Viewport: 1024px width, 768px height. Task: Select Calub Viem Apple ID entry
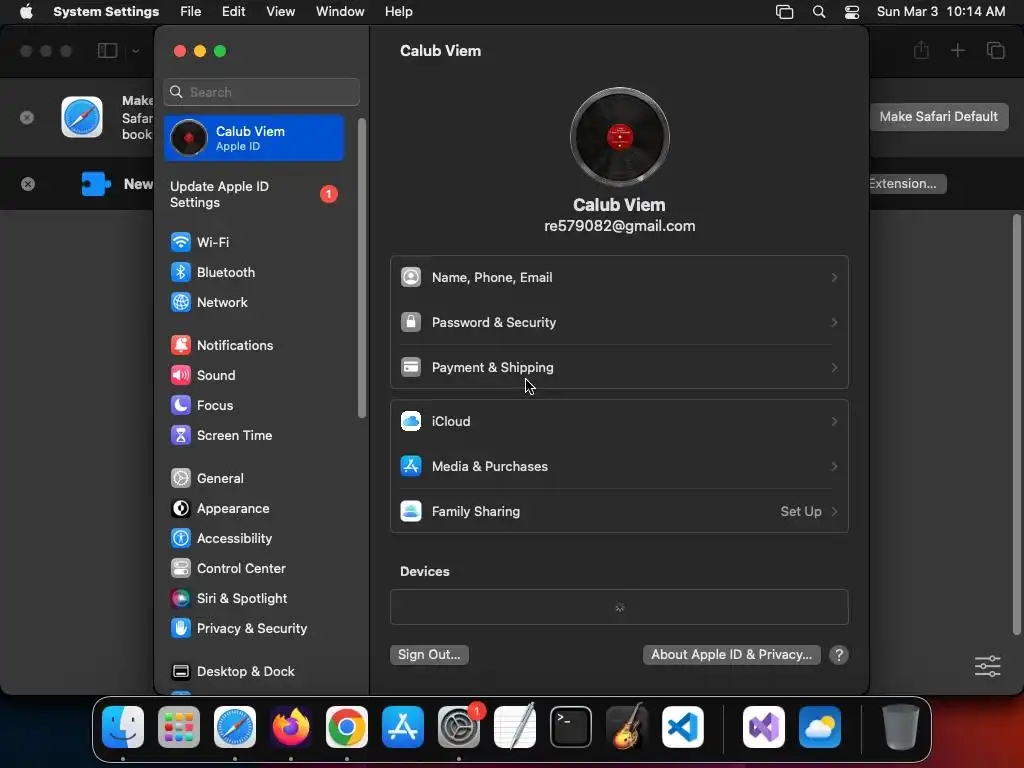coord(253,138)
